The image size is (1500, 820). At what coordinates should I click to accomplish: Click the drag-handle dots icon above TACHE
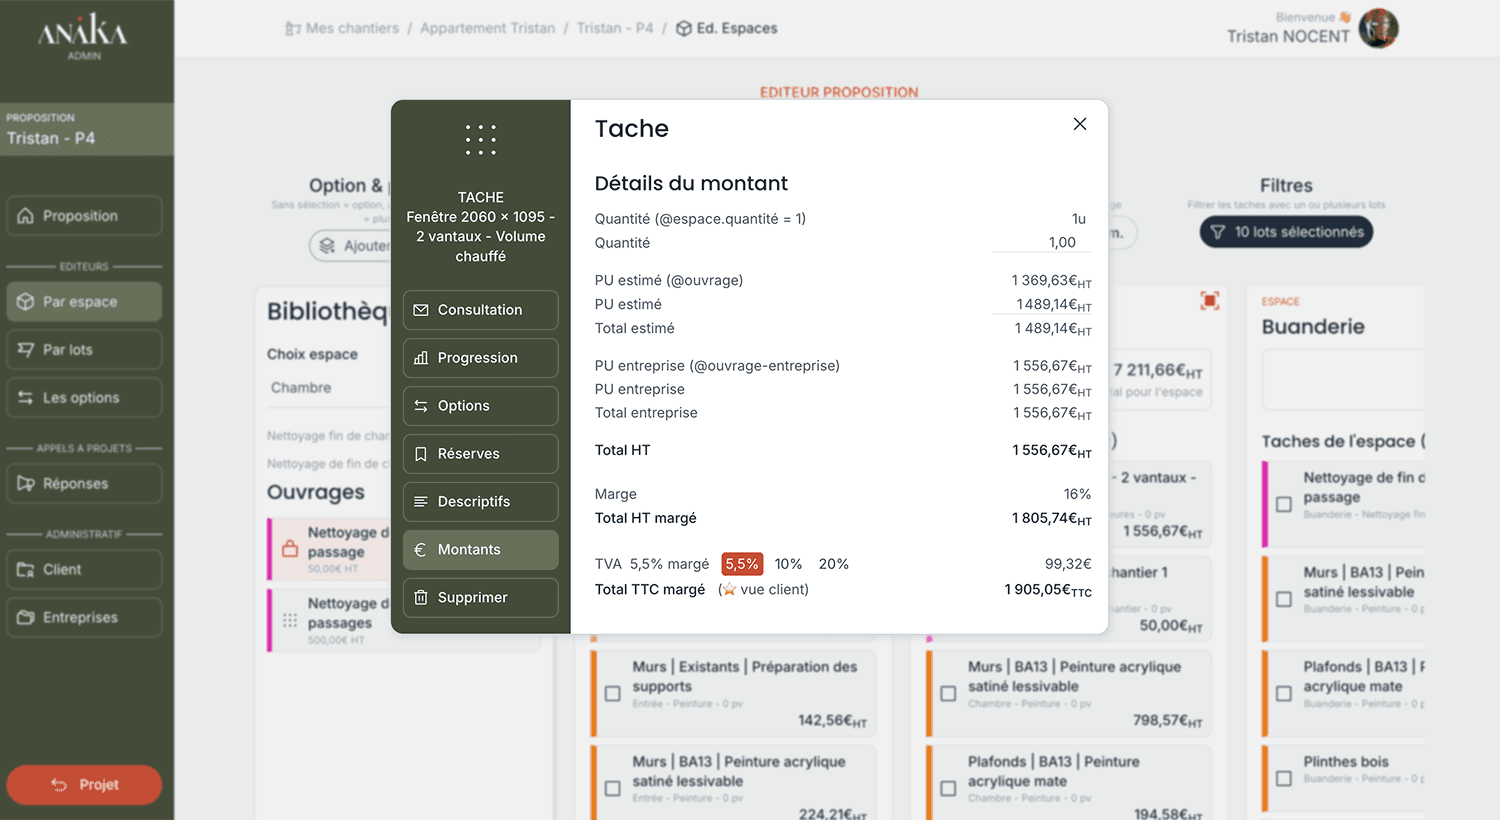(x=480, y=140)
